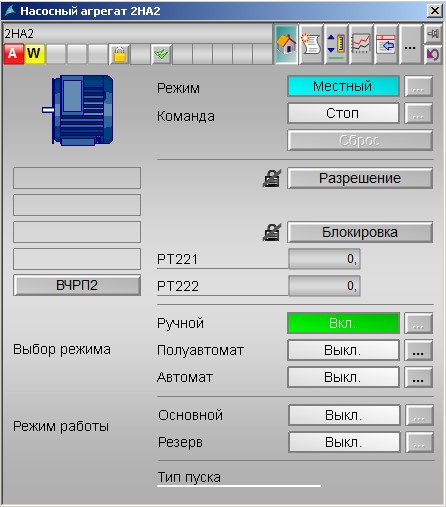Image resolution: width=446 pixels, height=507 pixels.
Task: Toggle Полуавтомат Выкл. field
Action: (343, 350)
